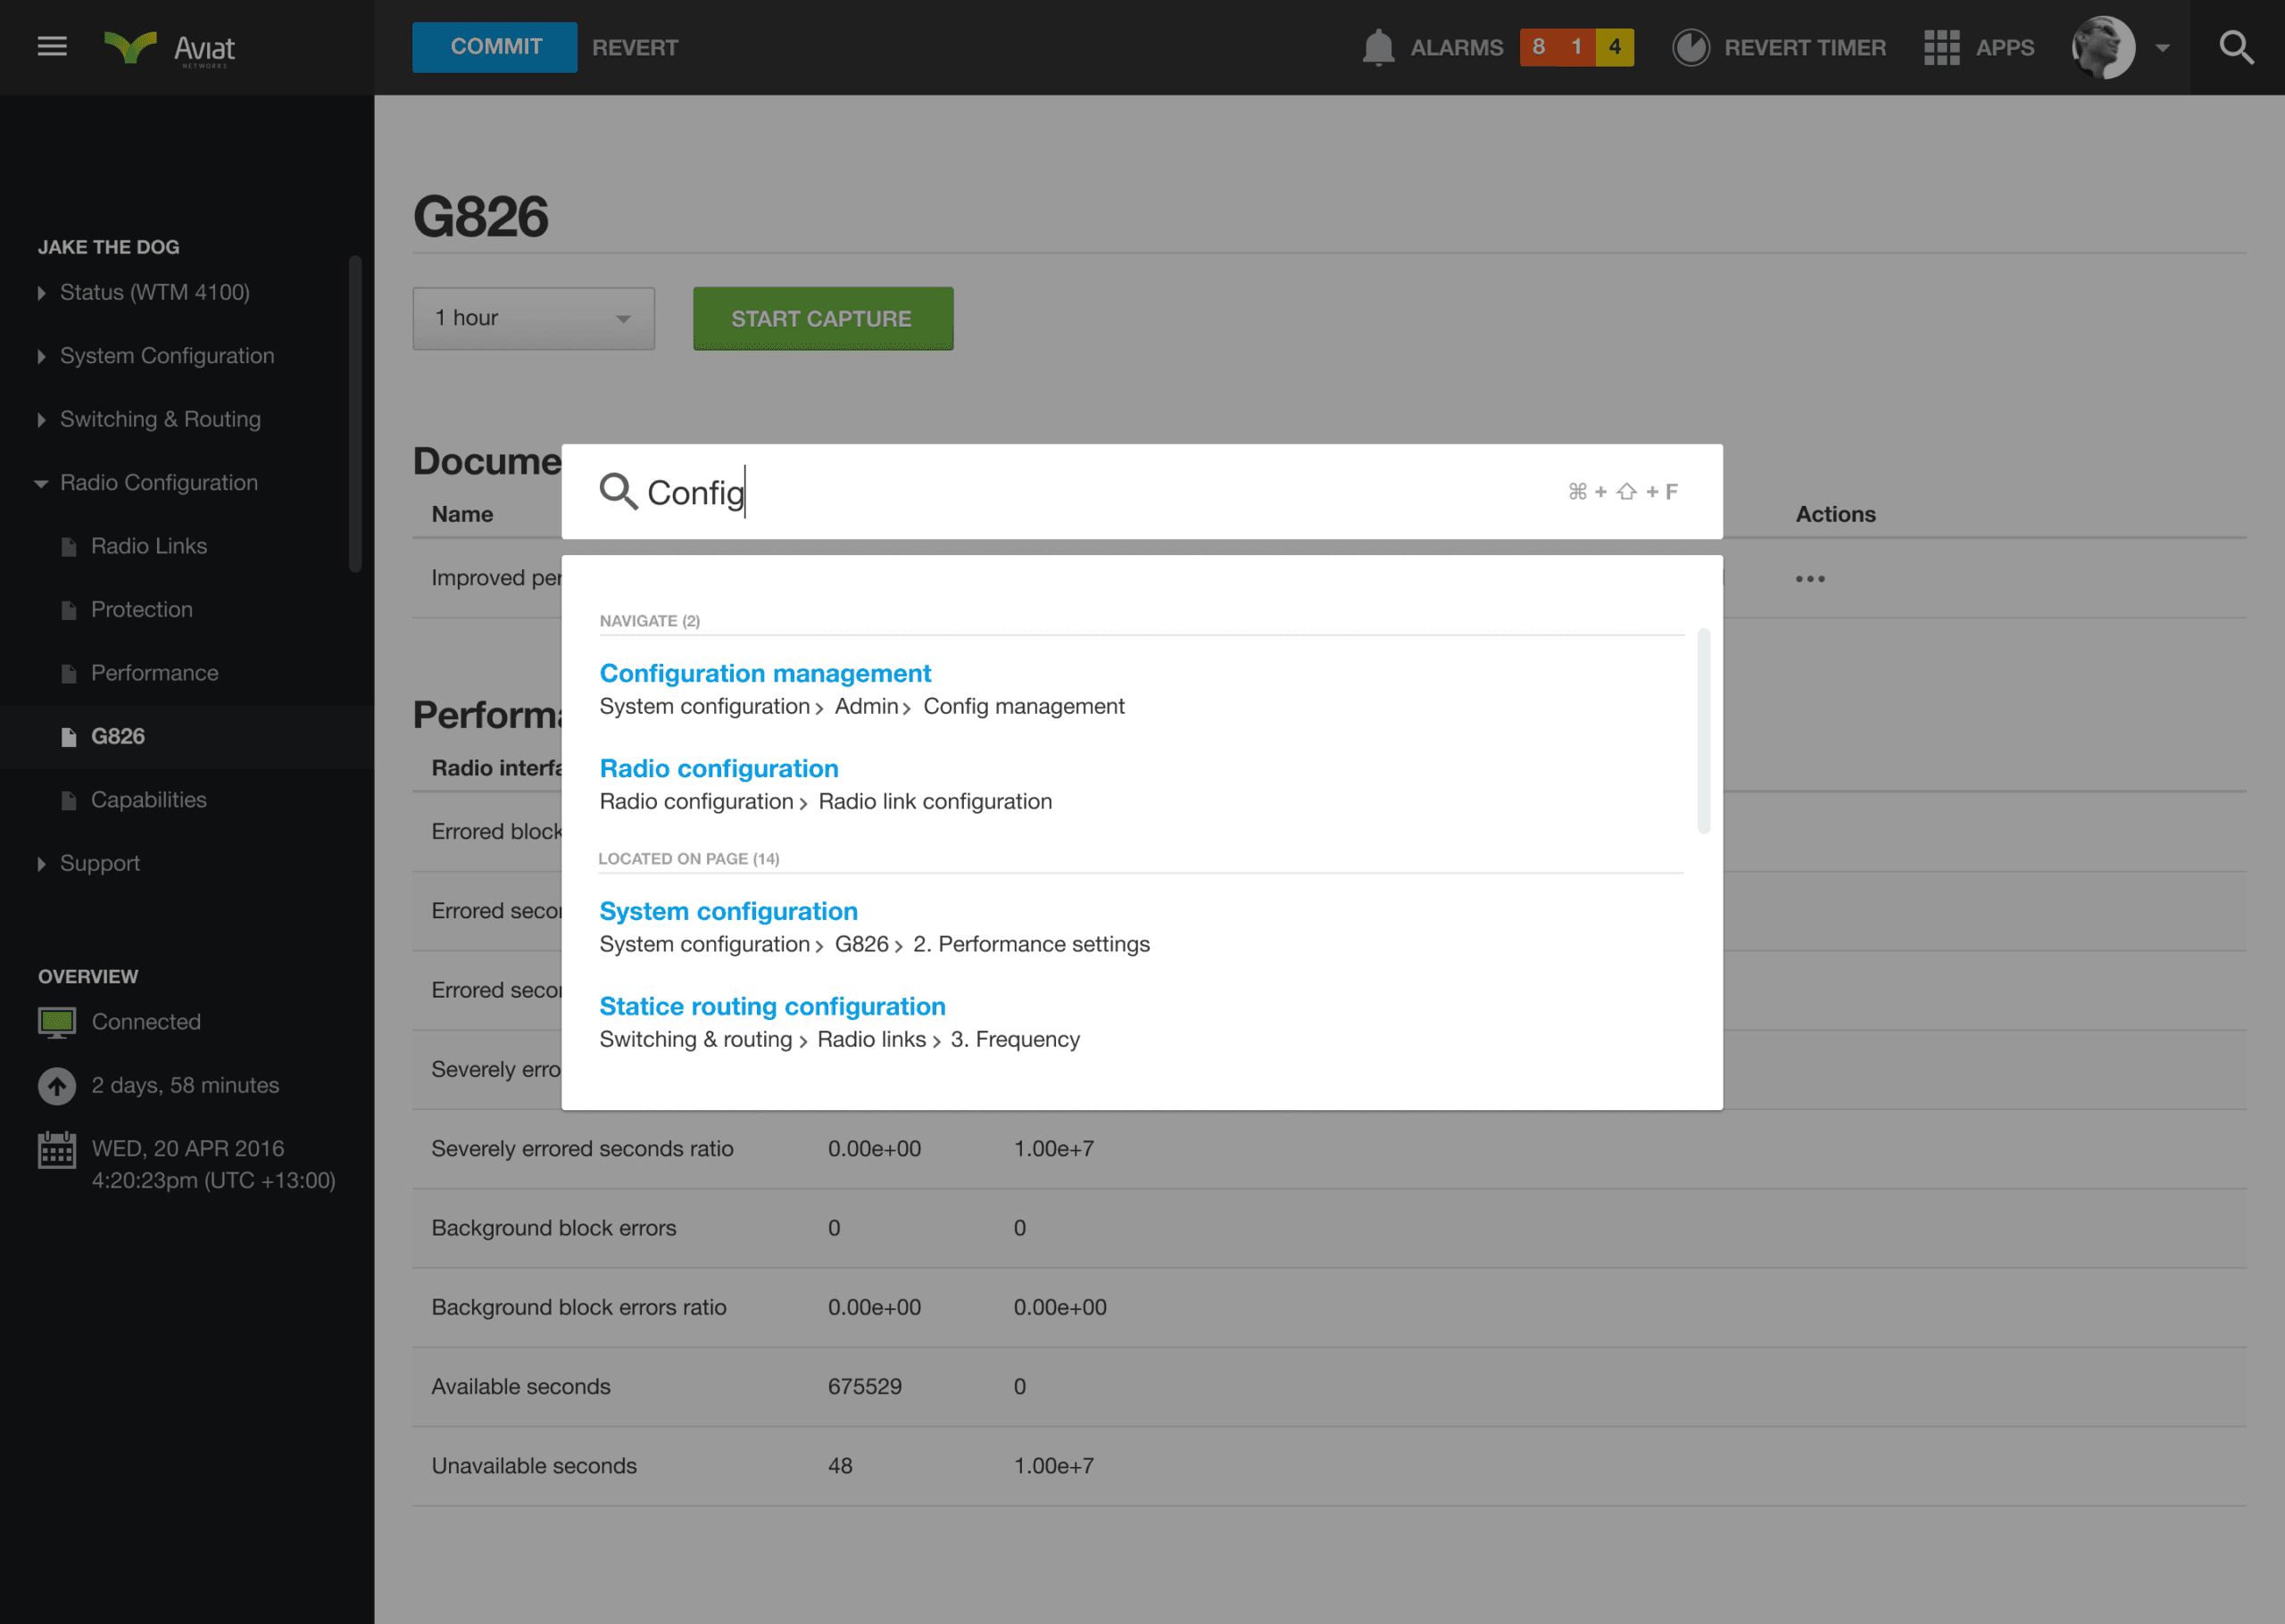Viewport: 2285px width, 1624px height.
Task: Open the document row actions ellipsis
Action: pos(1809,579)
